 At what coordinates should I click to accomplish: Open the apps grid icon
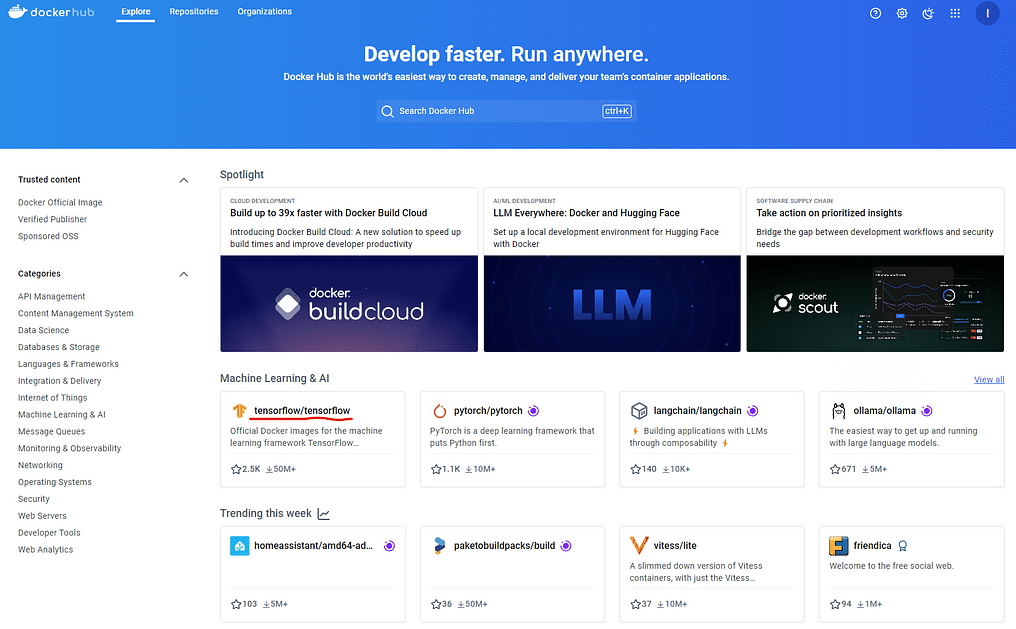click(955, 13)
